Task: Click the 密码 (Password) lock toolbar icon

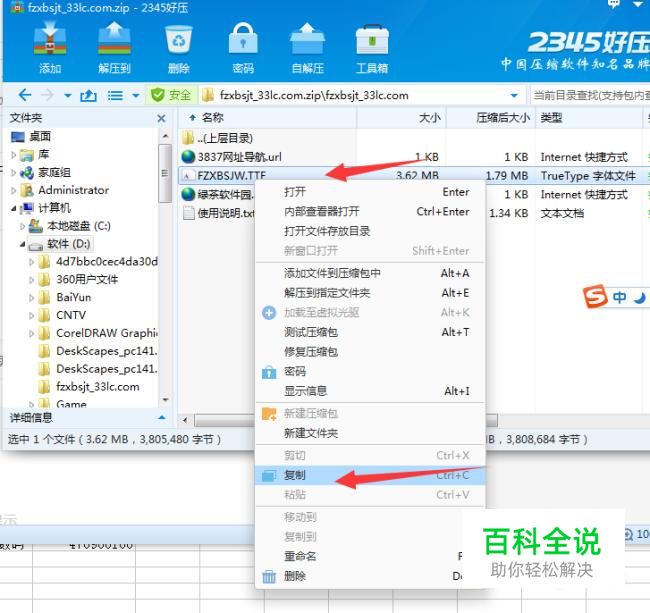Action: click(243, 39)
